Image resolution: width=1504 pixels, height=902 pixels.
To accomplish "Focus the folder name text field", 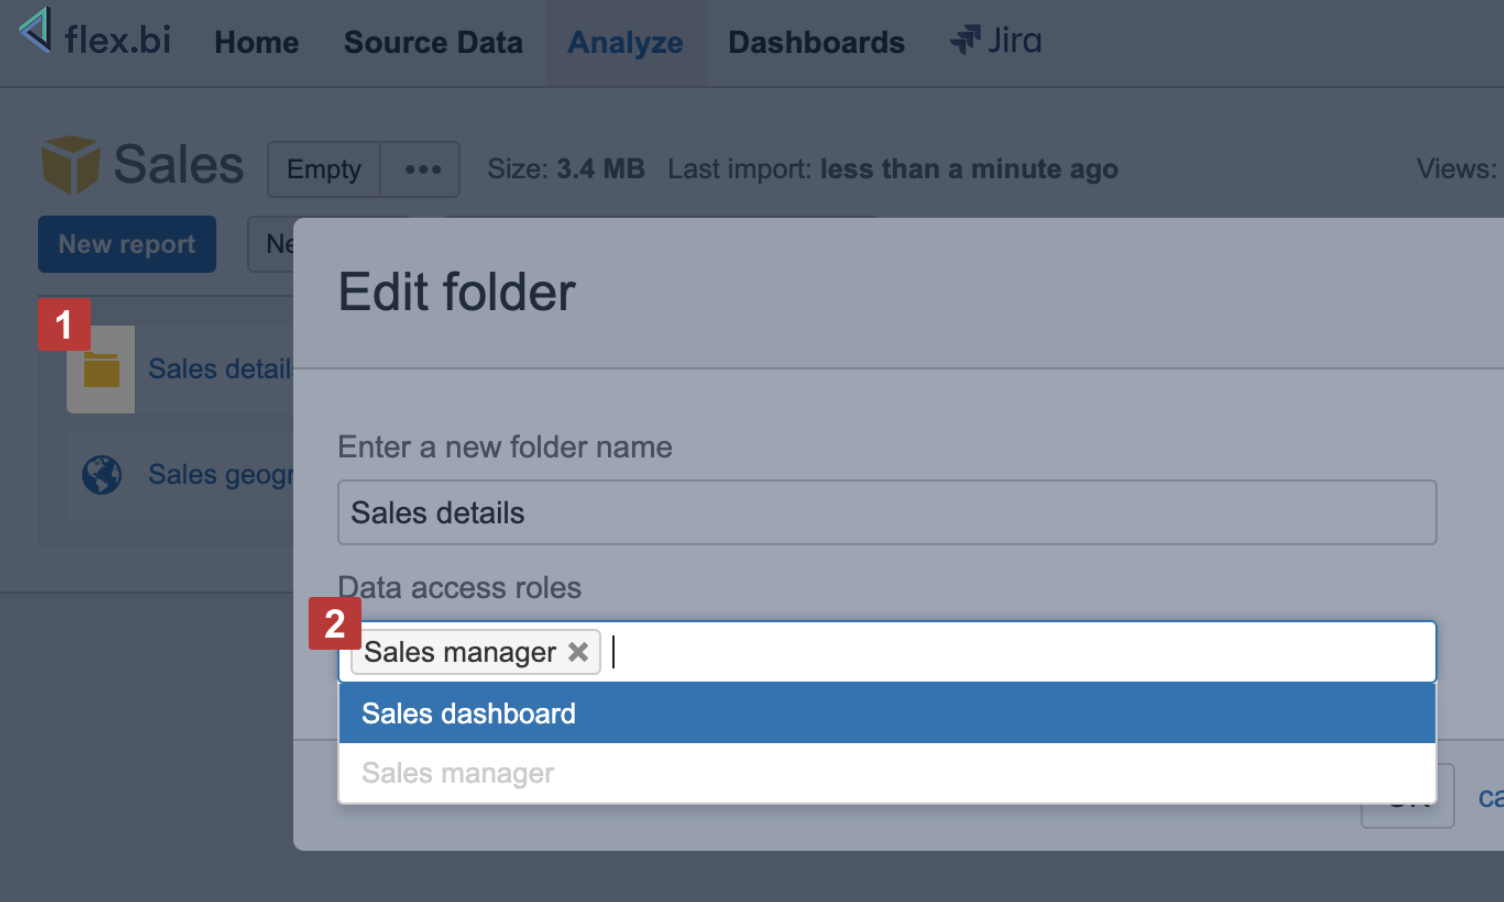I will point(886,513).
